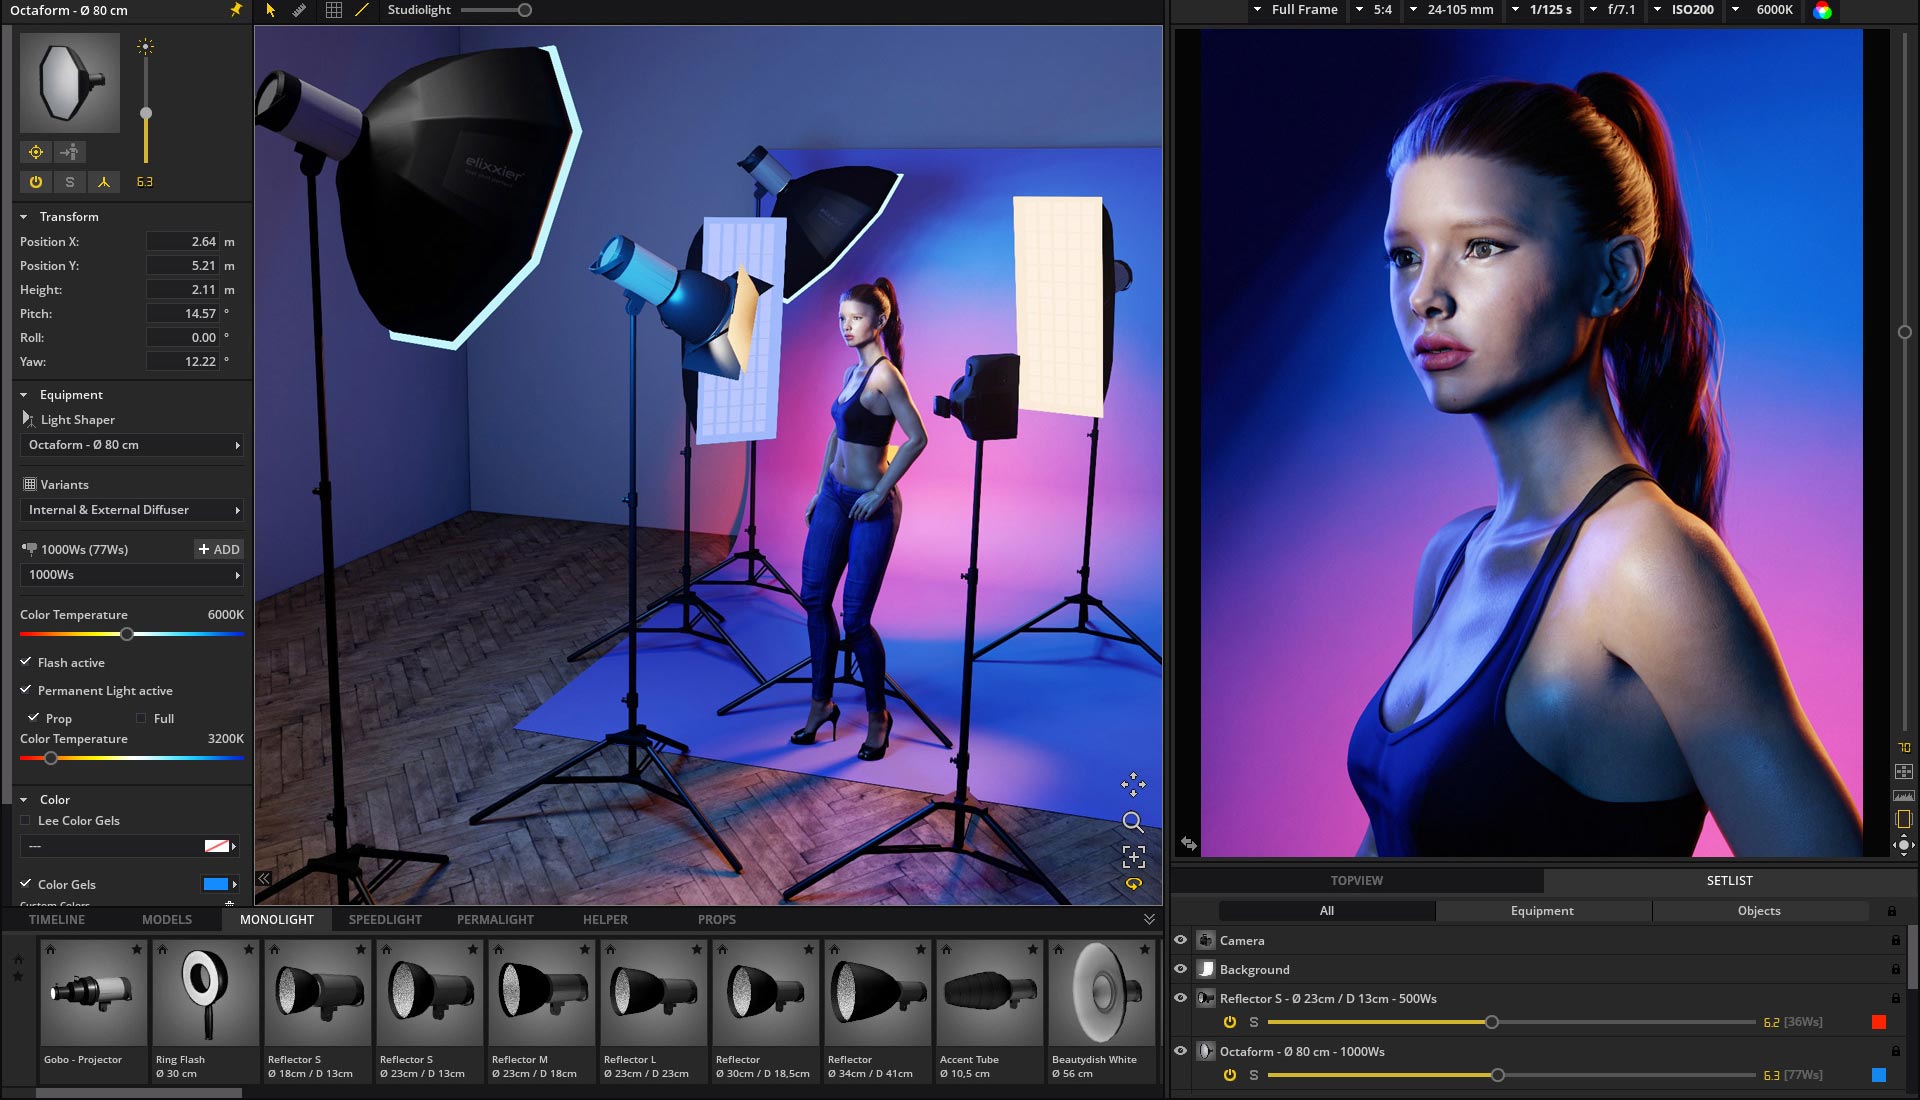Collapse the Transform section
This screenshot has height=1100, width=1920.
[x=22, y=216]
